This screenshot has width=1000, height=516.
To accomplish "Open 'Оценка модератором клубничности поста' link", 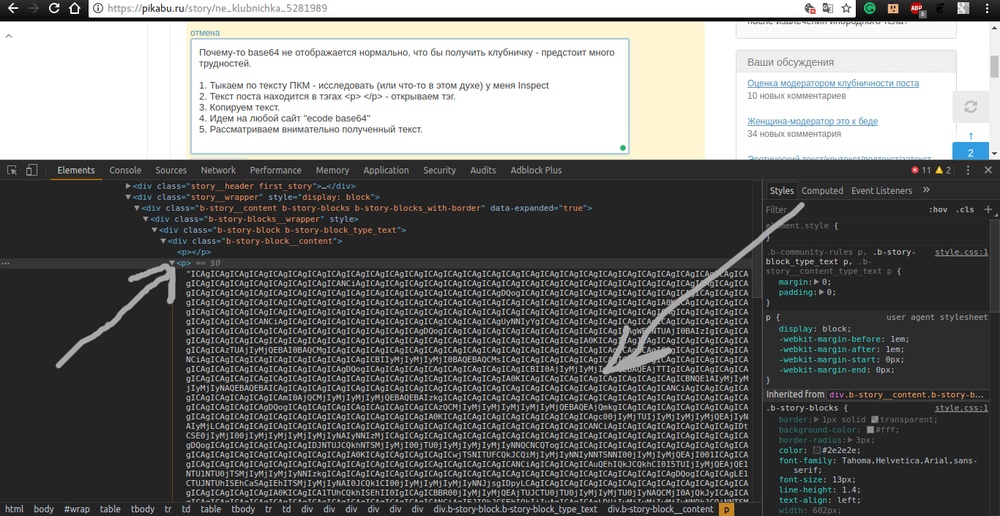I will click(833, 83).
